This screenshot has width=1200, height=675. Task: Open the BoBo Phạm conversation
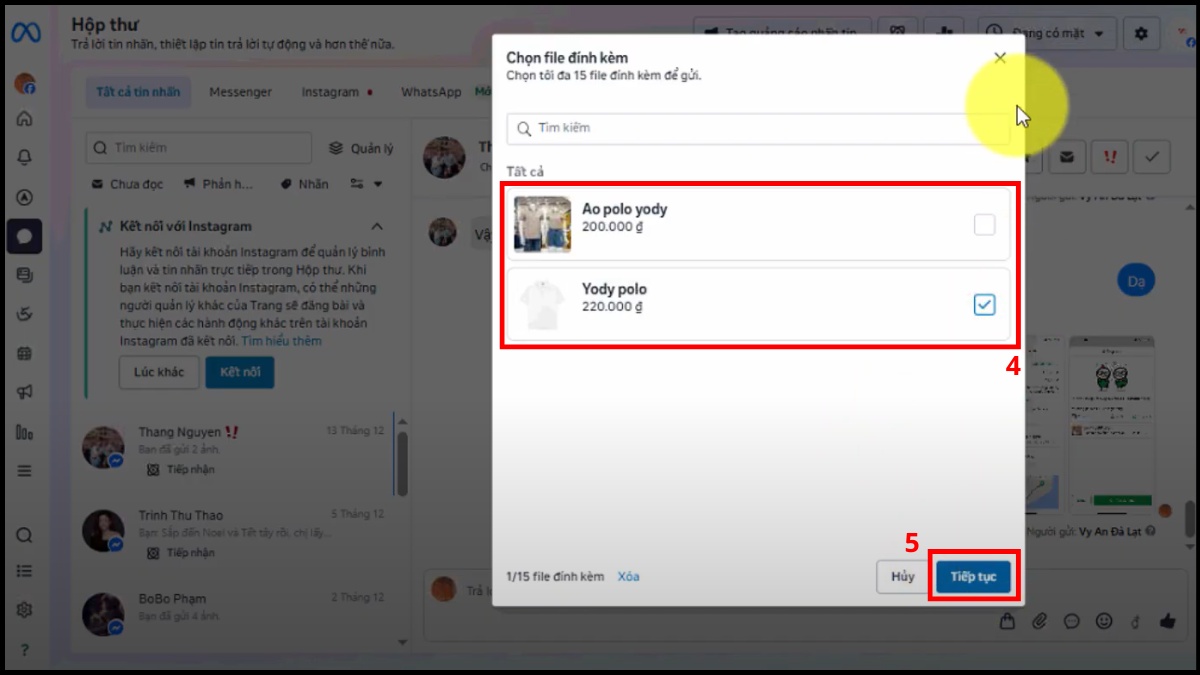(238, 613)
